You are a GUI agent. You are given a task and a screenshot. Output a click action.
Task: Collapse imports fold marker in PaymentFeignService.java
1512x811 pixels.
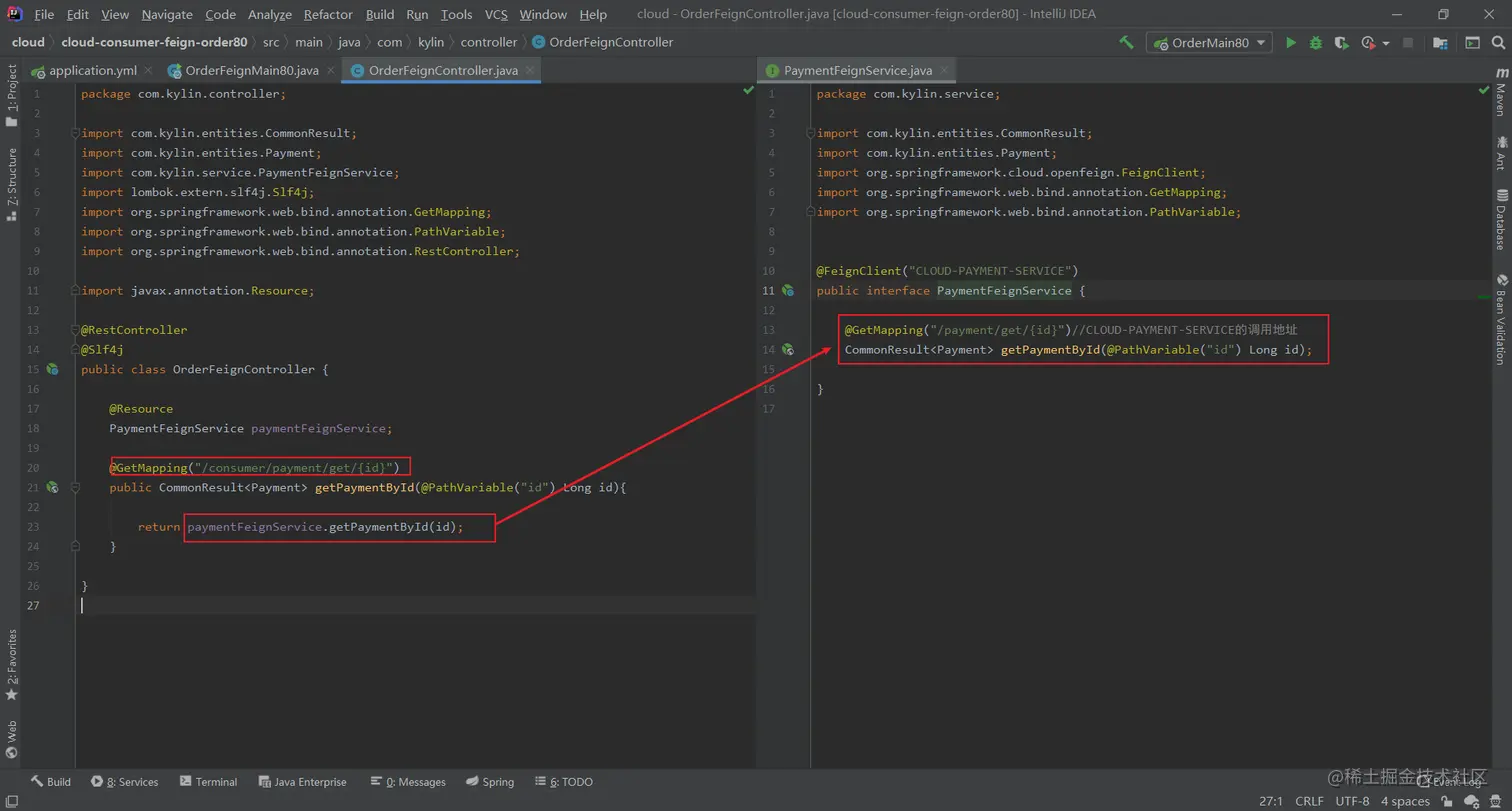tap(811, 133)
